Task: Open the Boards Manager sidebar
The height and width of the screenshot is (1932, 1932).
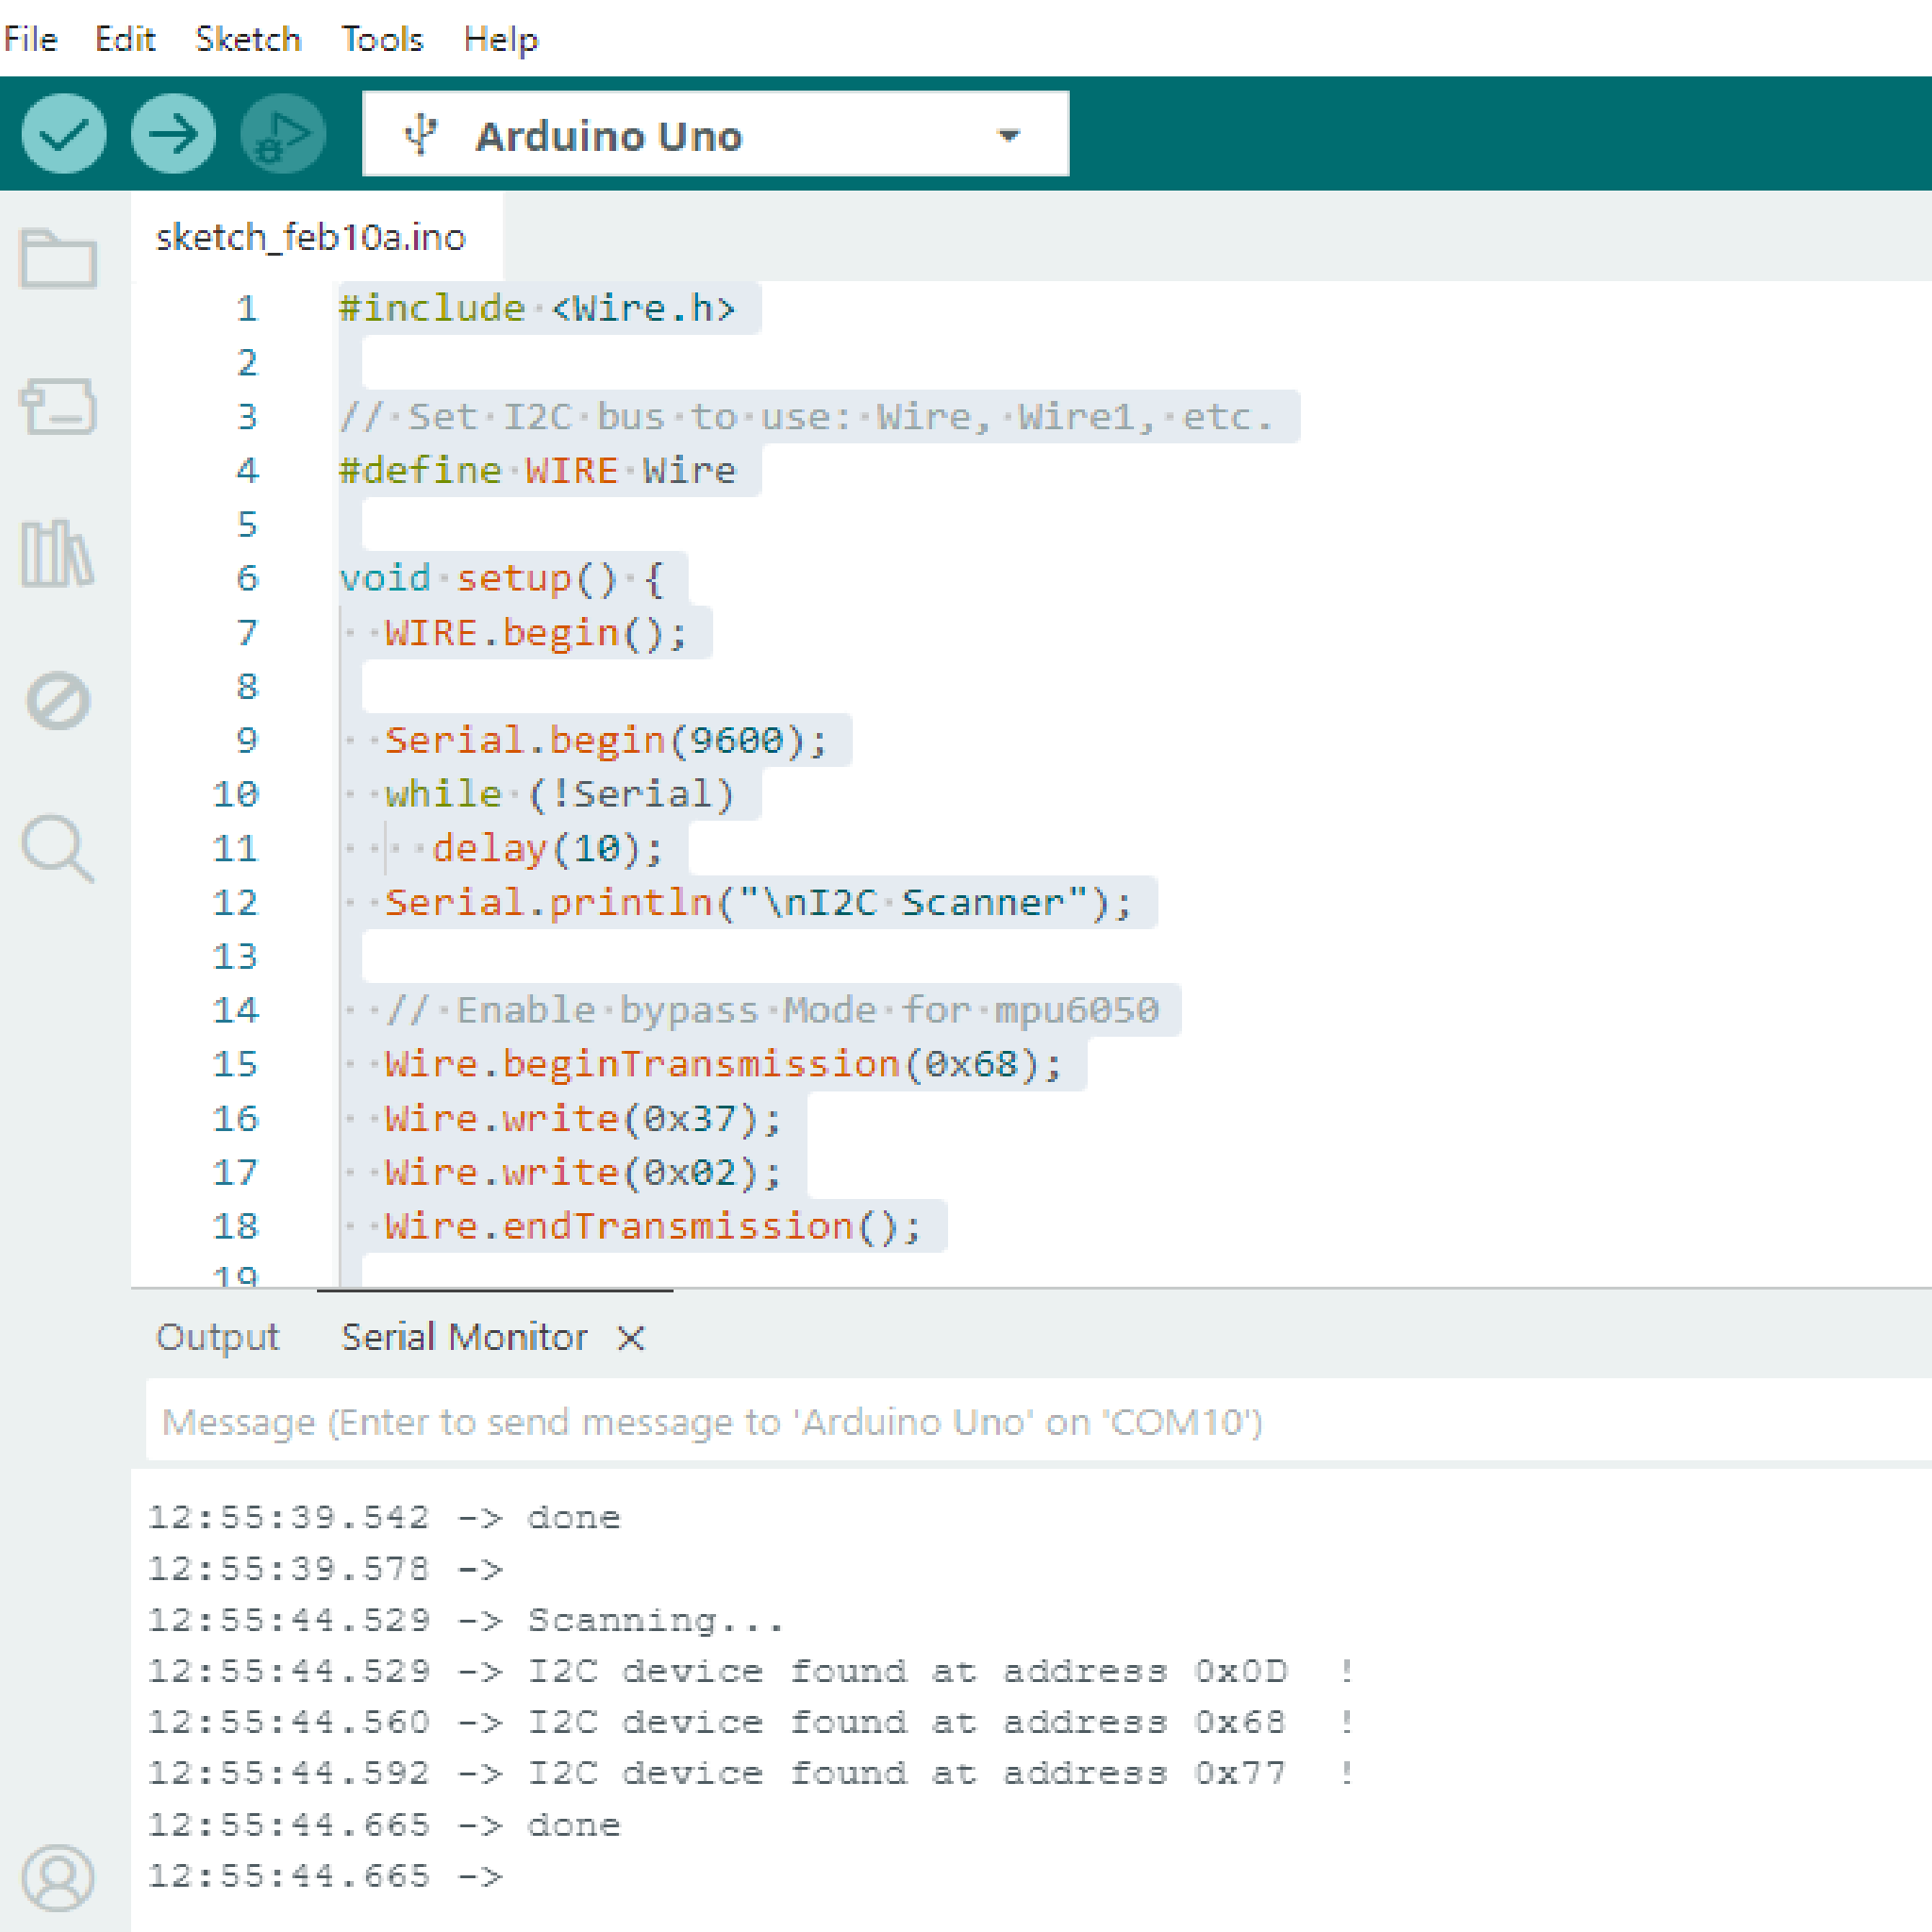Action: (58, 406)
